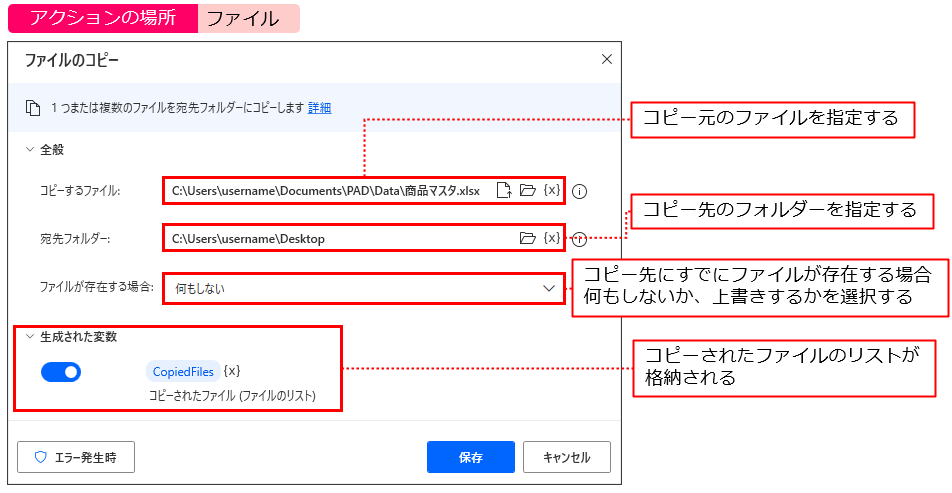Click the select file icon in コピーするファイル field
952x493 pixels.
click(505, 191)
